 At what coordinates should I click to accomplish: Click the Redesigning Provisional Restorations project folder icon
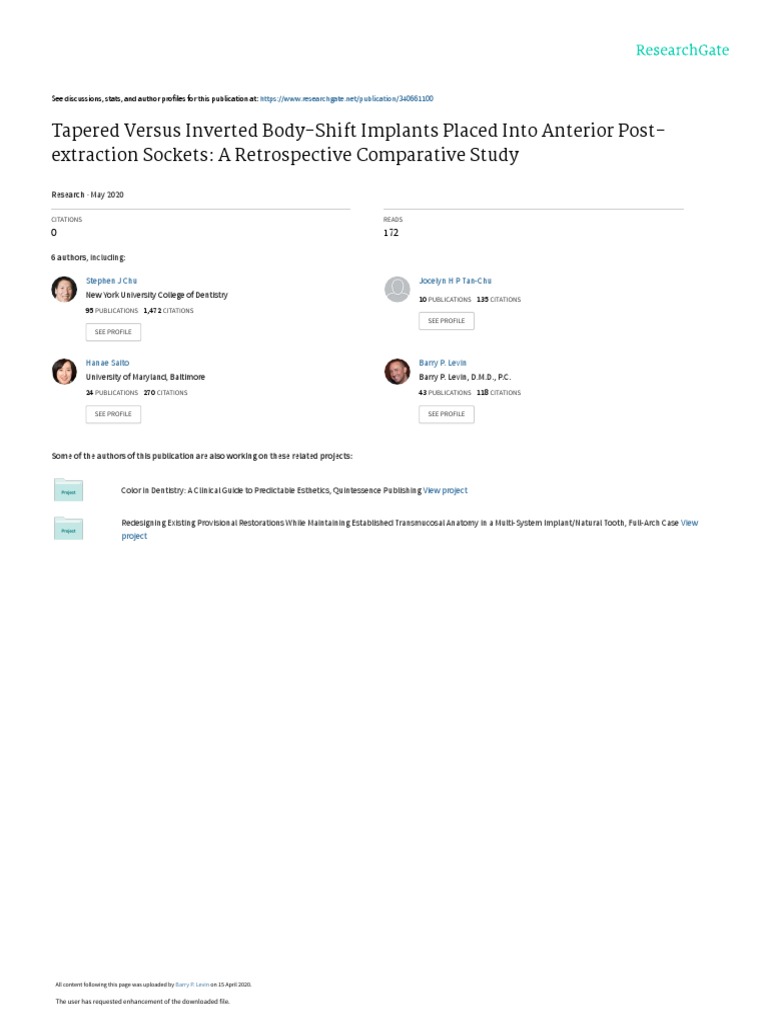[68, 528]
